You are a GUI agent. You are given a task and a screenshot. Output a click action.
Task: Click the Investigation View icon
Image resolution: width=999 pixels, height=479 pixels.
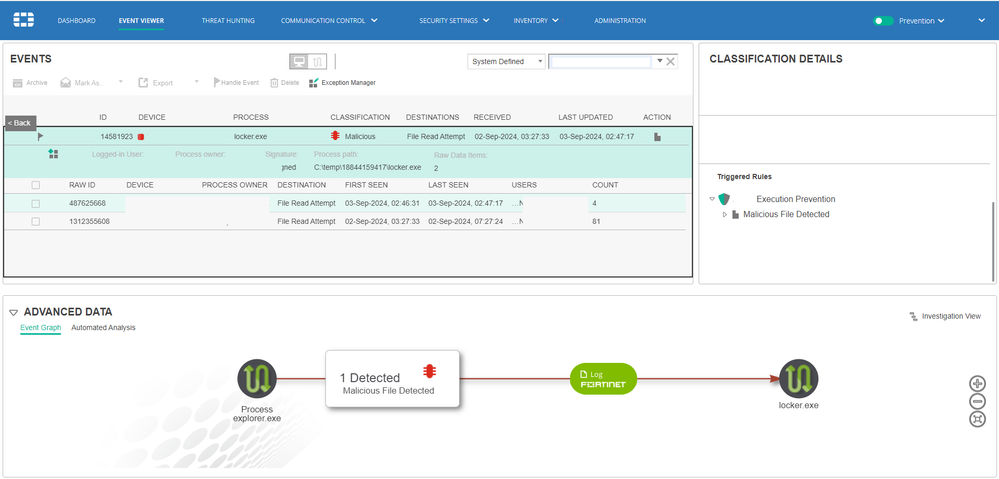point(913,316)
